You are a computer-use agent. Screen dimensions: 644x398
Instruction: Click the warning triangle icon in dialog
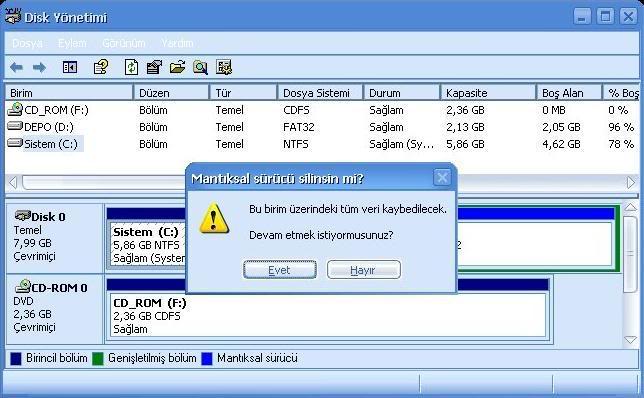point(214,219)
